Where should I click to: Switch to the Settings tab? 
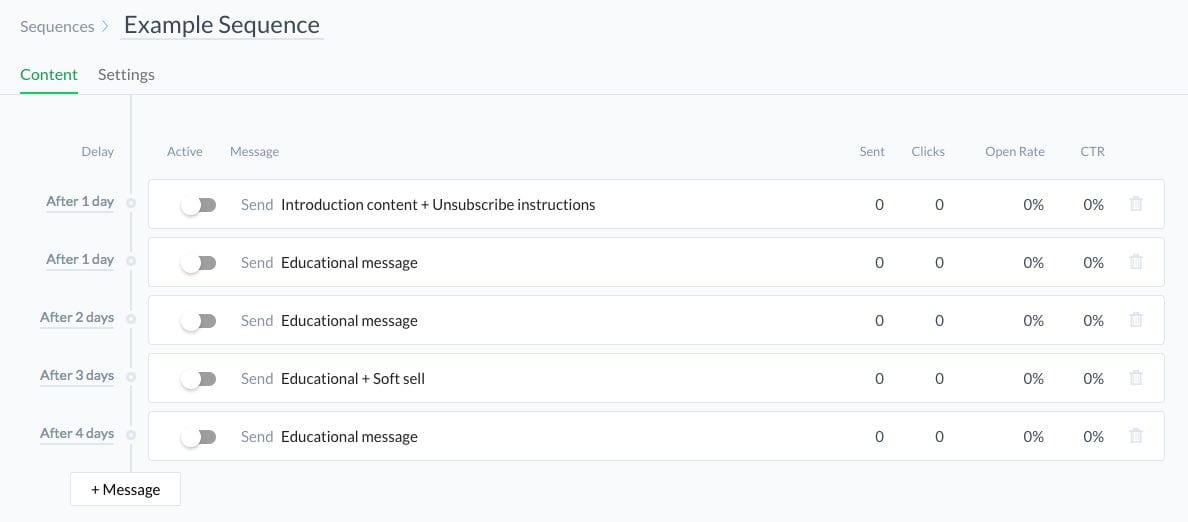(127, 74)
